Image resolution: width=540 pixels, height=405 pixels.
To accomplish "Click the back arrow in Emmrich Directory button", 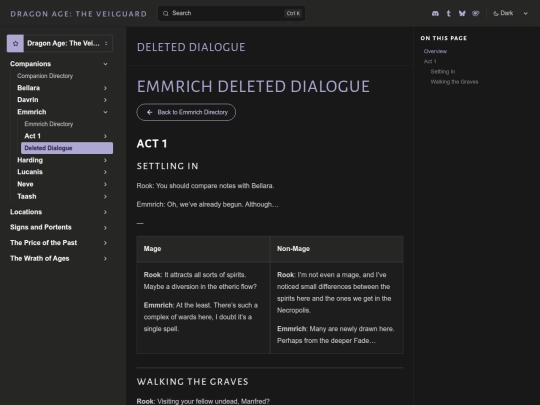I will click(x=149, y=112).
